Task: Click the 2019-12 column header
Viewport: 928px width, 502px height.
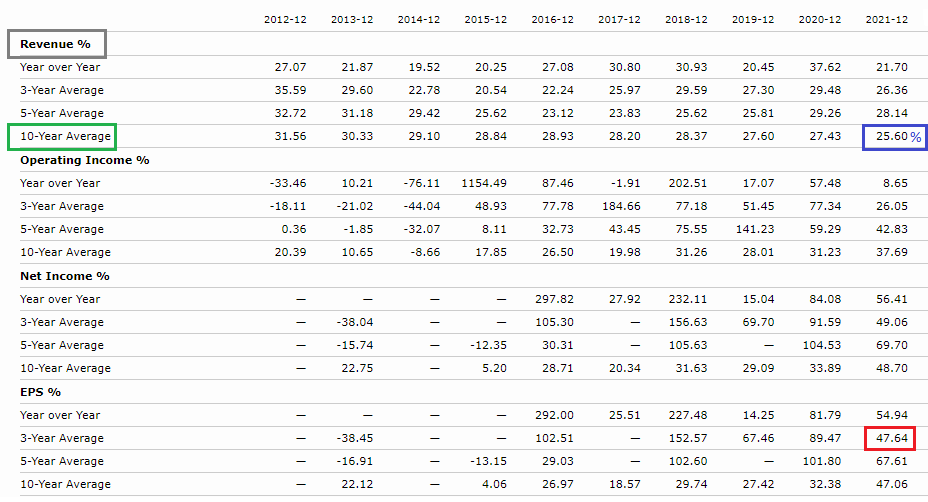Action: pyautogui.click(x=752, y=20)
